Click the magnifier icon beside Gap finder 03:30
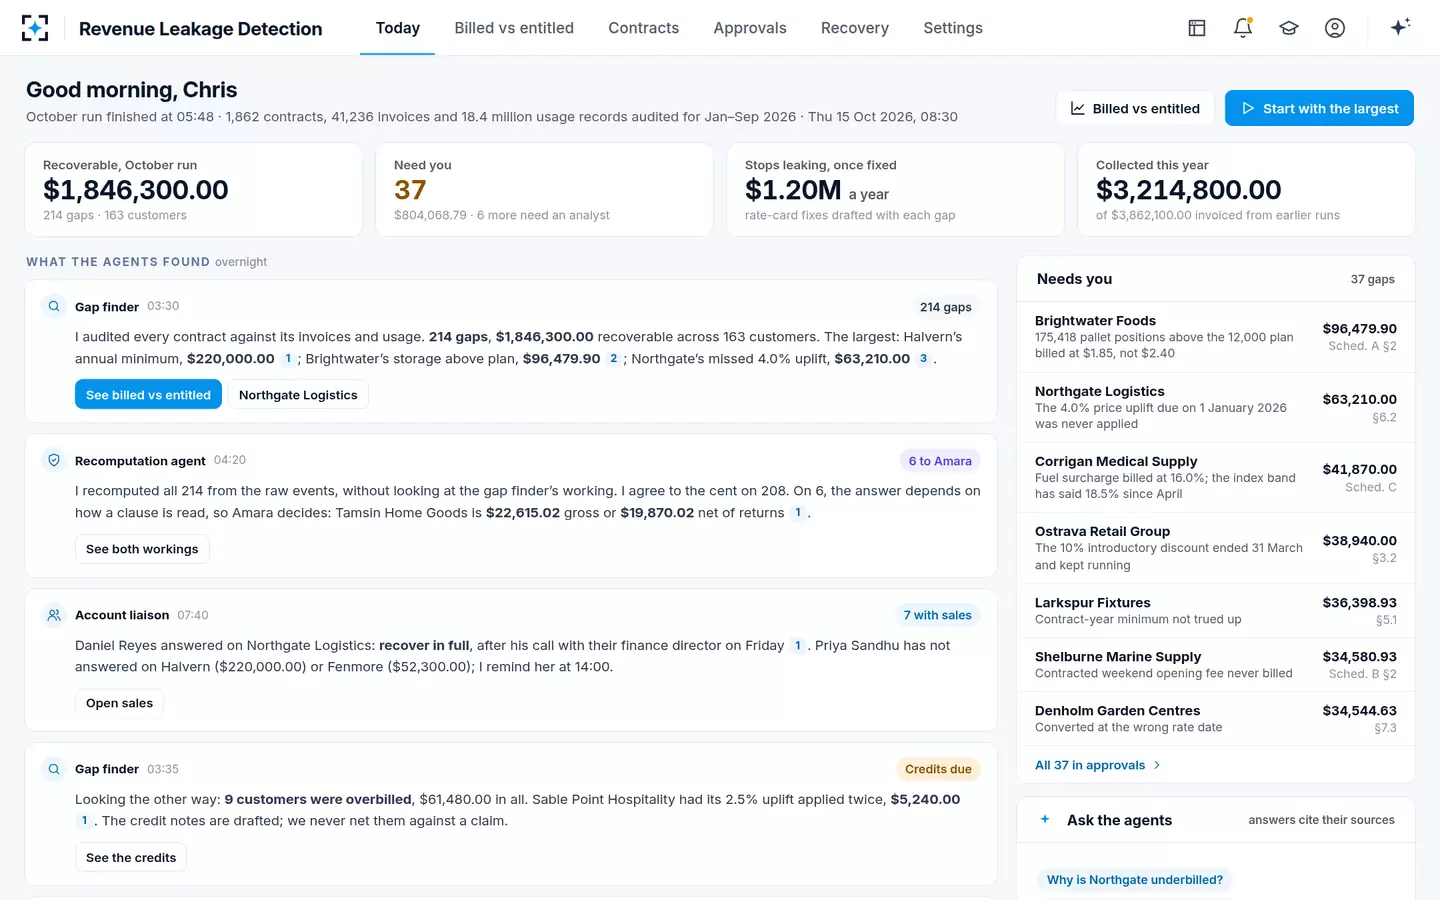 pos(54,306)
